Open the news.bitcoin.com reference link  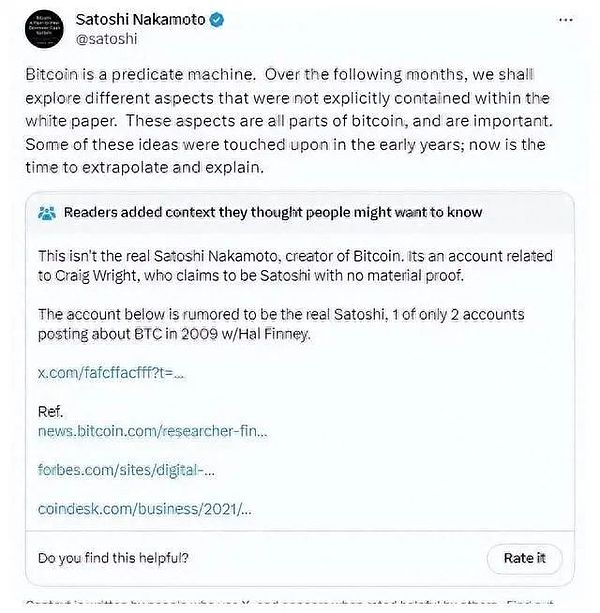tap(152, 430)
